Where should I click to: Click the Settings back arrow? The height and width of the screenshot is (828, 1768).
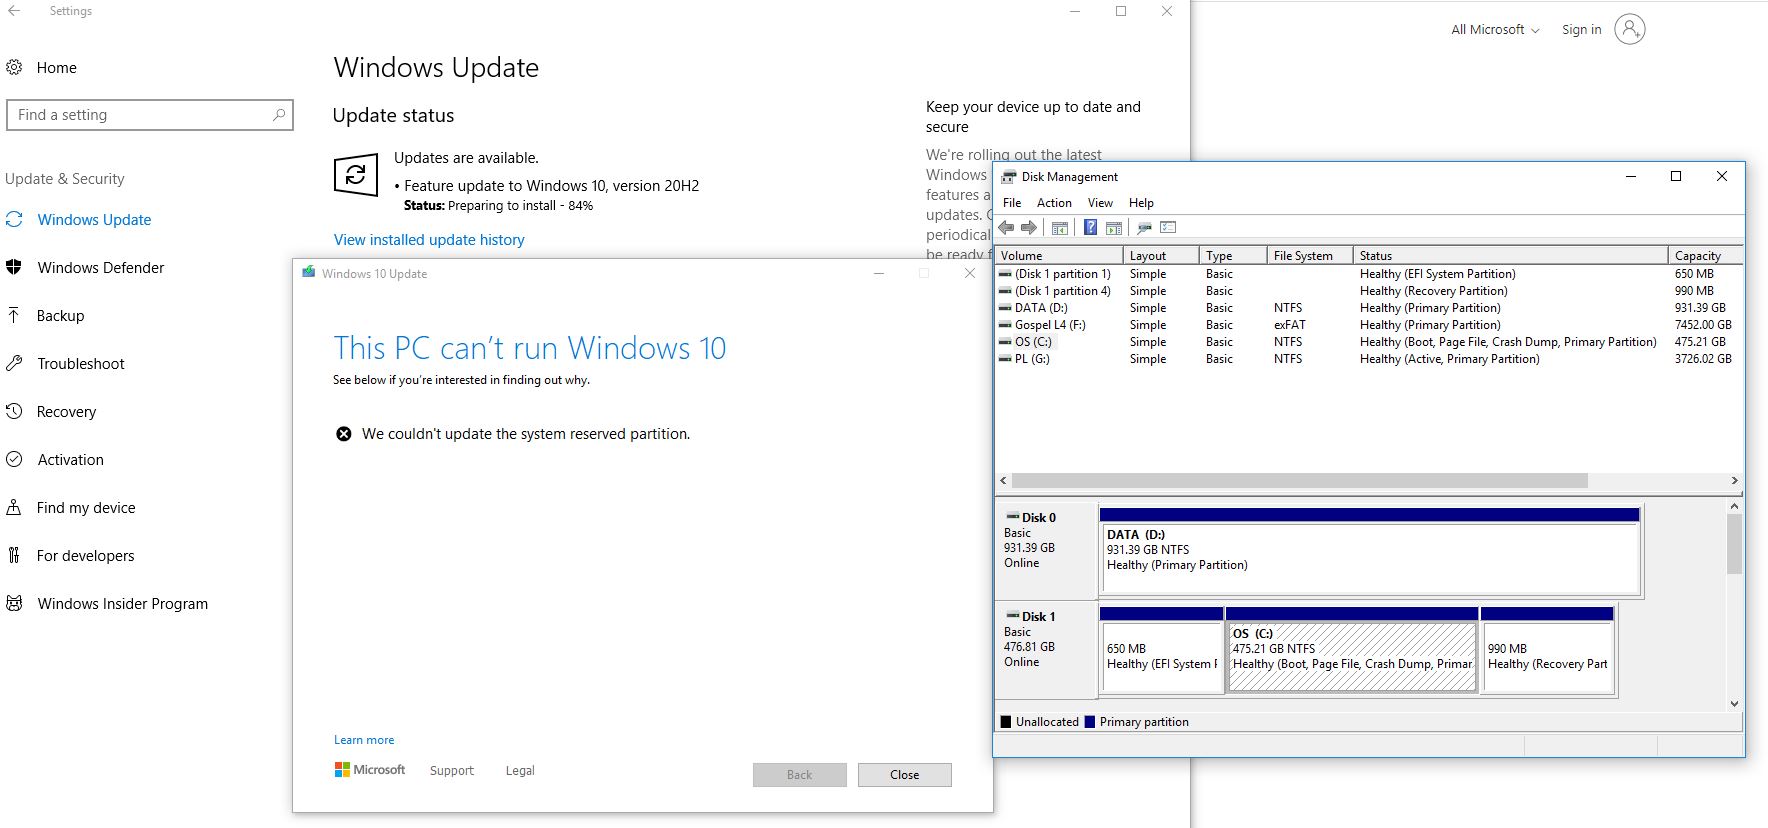click(x=14, y=11)
